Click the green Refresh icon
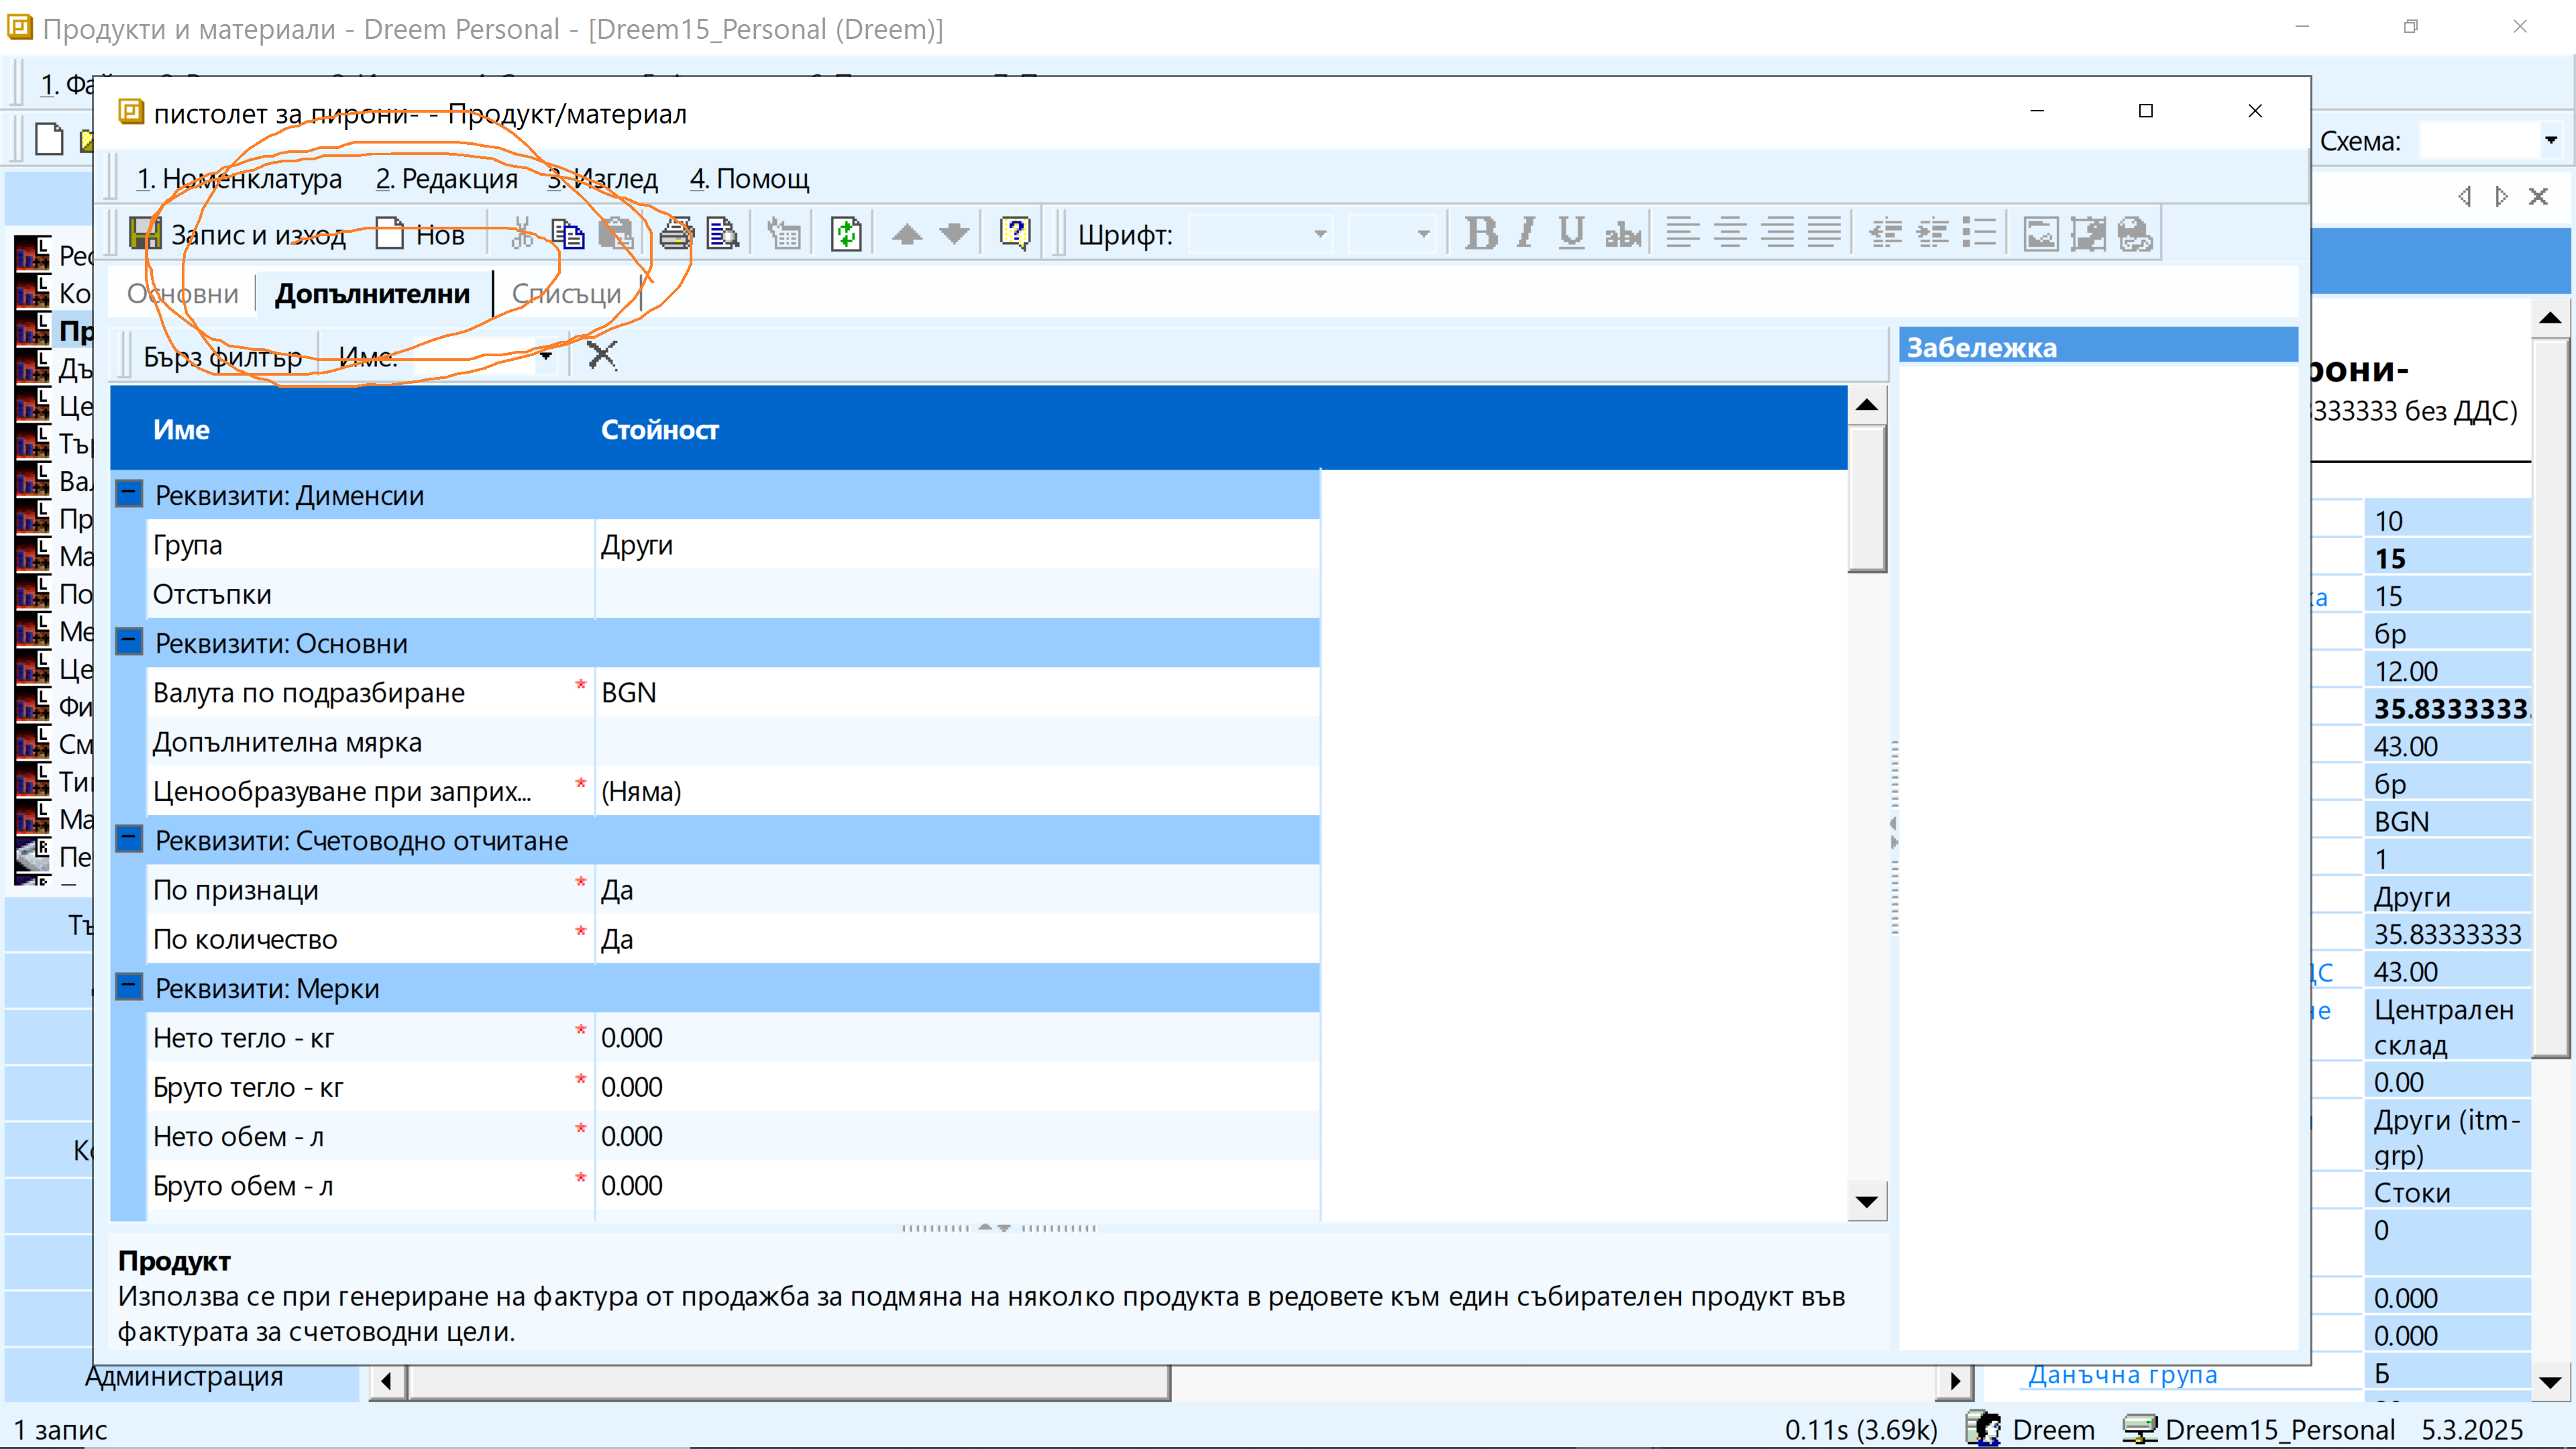The image size is (2576, 1449). pyautogui.click(x=846, y=235)
